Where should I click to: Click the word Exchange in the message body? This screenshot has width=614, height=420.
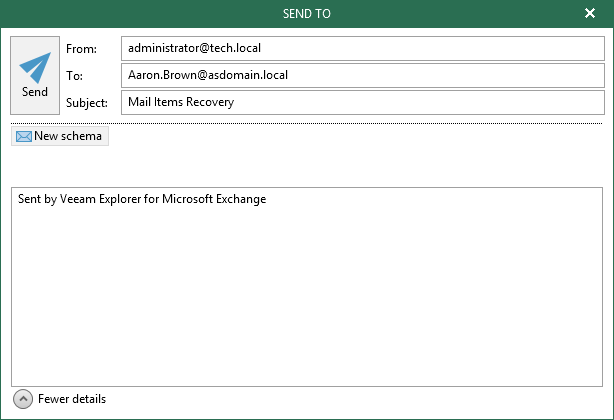tap(241, 199)
